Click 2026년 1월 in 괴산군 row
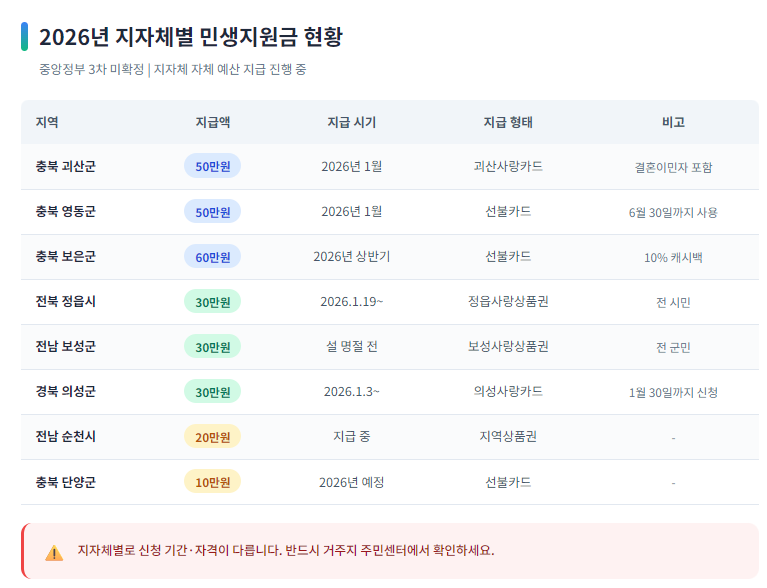 pyautogui.click(x=352, y=166)
